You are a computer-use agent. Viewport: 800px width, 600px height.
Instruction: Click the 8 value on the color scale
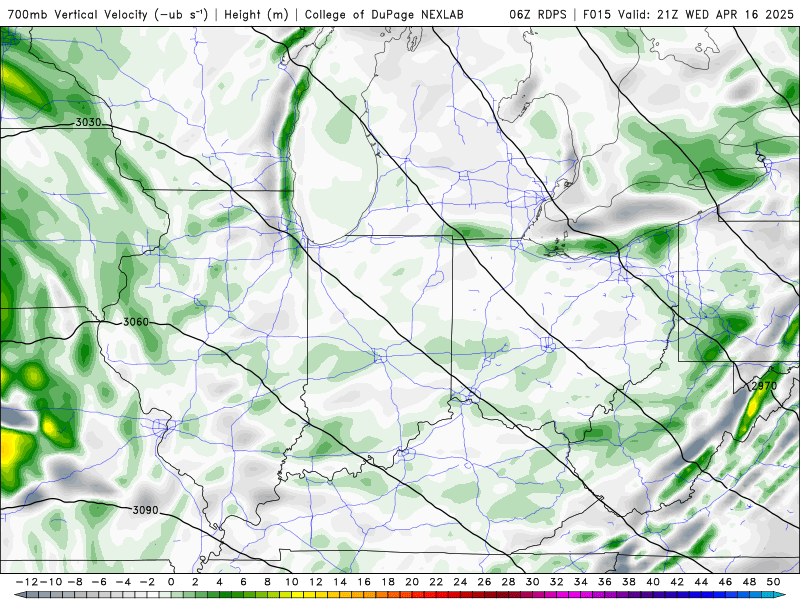click(267, 582)
